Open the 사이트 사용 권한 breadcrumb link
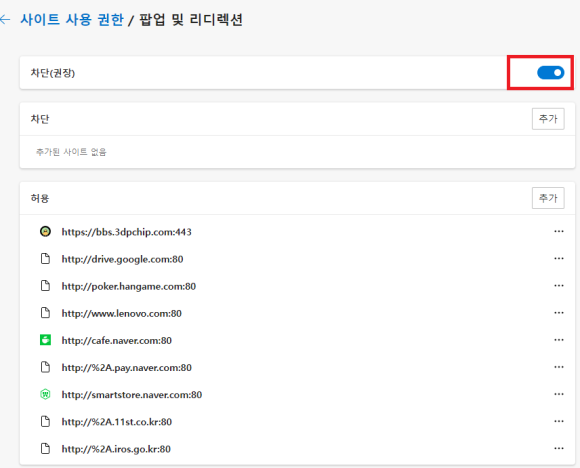 pyautogui.click(x=72, y=20)
